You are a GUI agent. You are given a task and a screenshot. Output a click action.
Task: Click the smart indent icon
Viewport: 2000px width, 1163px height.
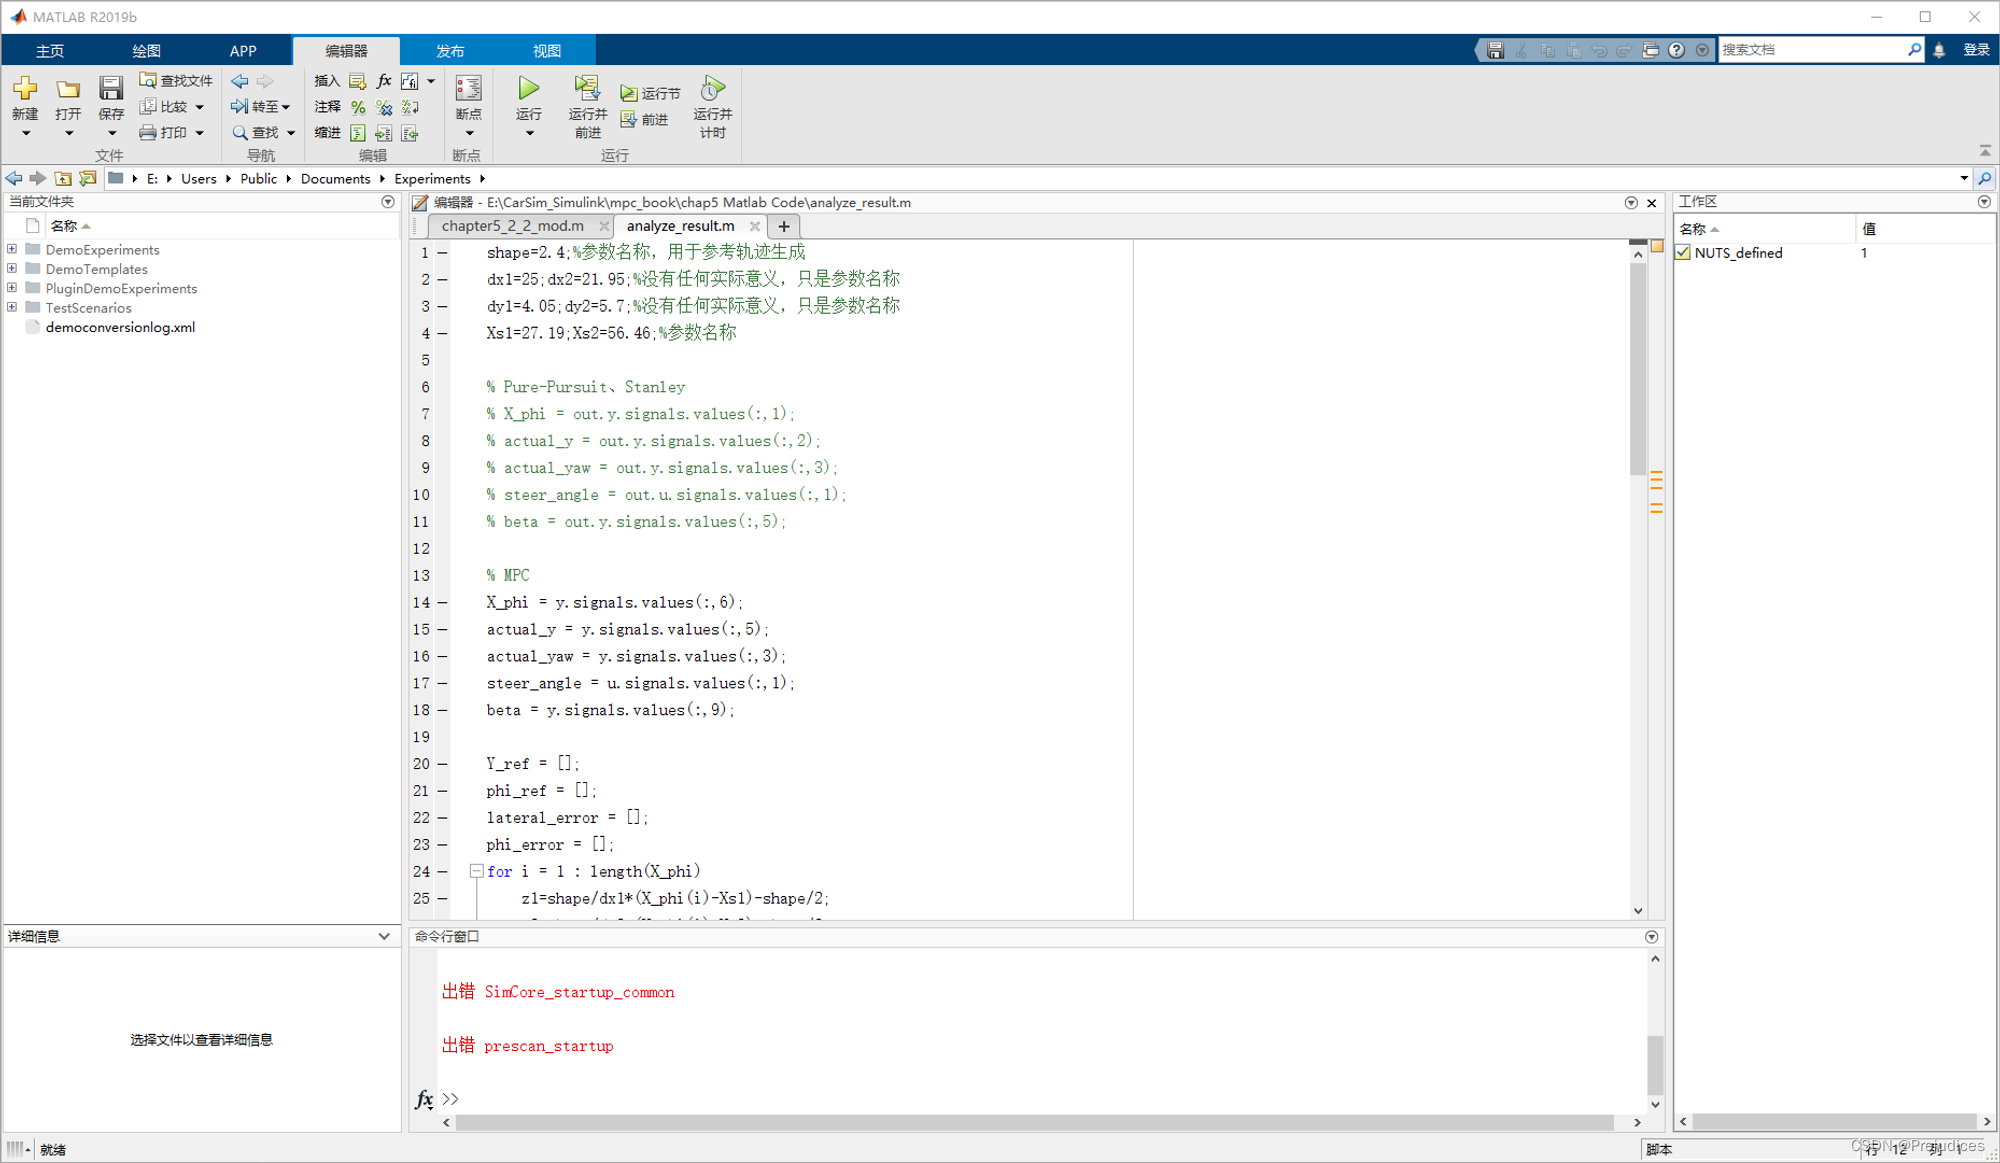[x=357, y=133]
